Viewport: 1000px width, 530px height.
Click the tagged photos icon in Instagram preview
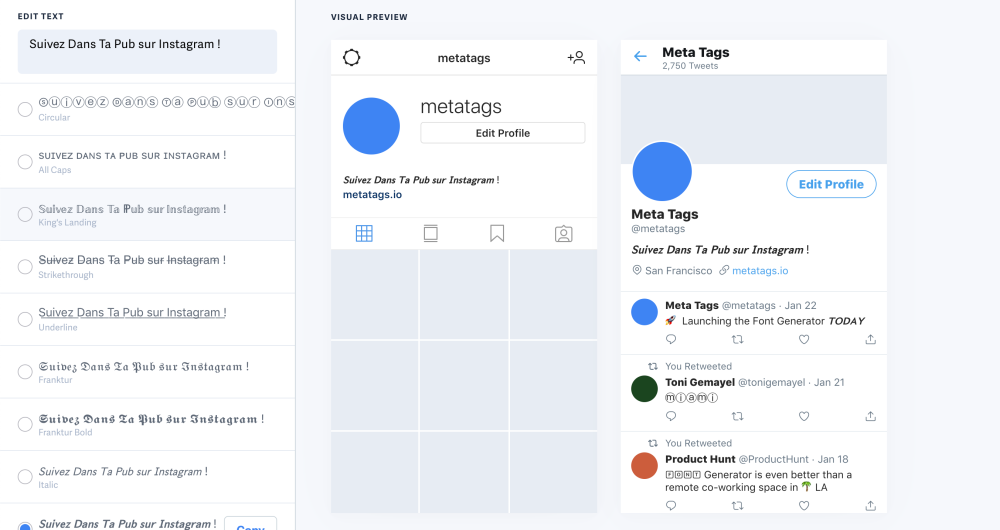[x=564, y=233]
